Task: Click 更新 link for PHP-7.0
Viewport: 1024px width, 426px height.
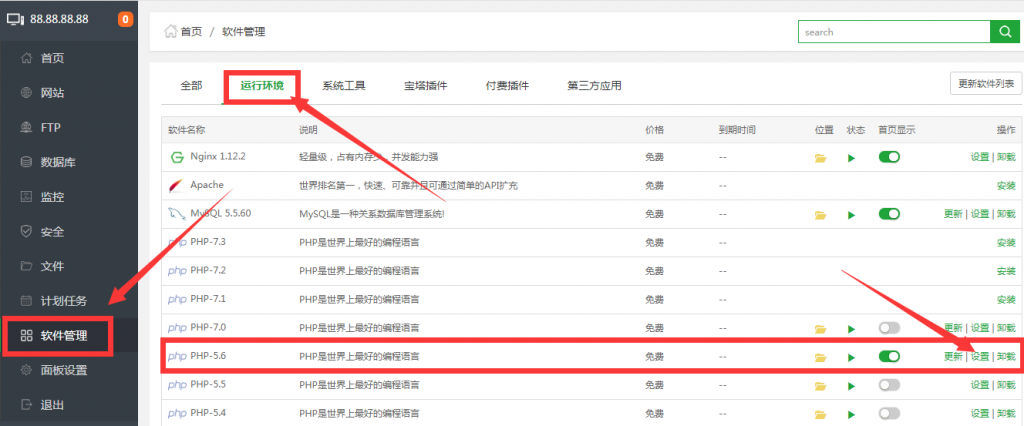Action: click(953, 328)
